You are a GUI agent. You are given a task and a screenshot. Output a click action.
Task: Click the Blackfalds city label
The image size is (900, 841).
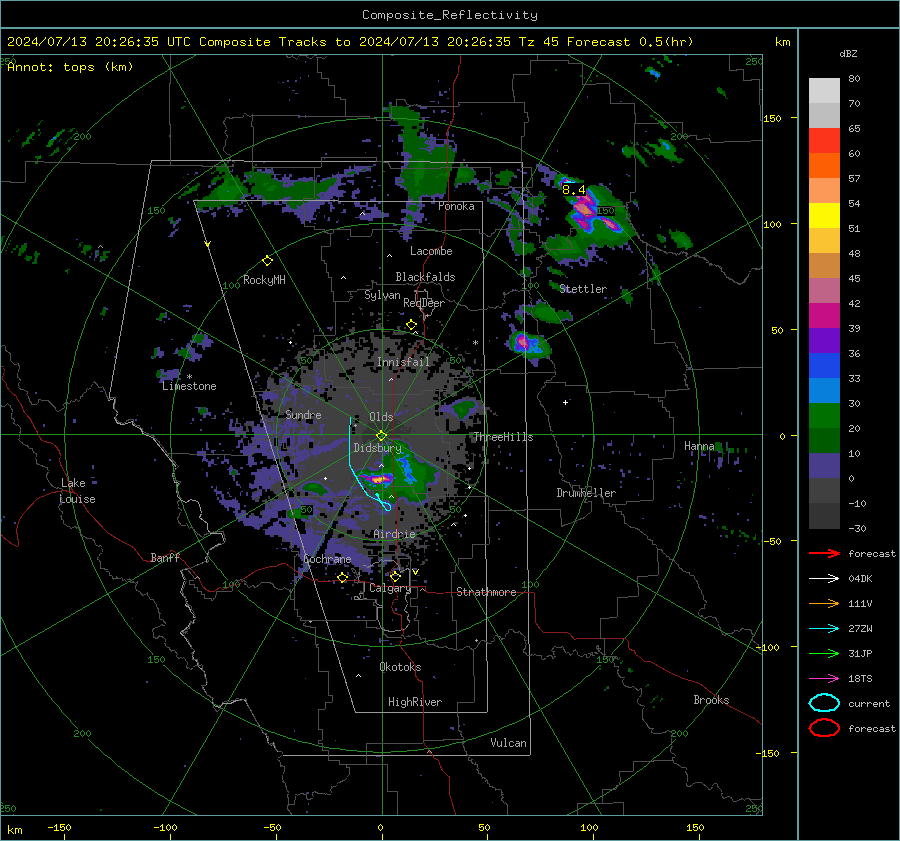(x=425, y=277)
